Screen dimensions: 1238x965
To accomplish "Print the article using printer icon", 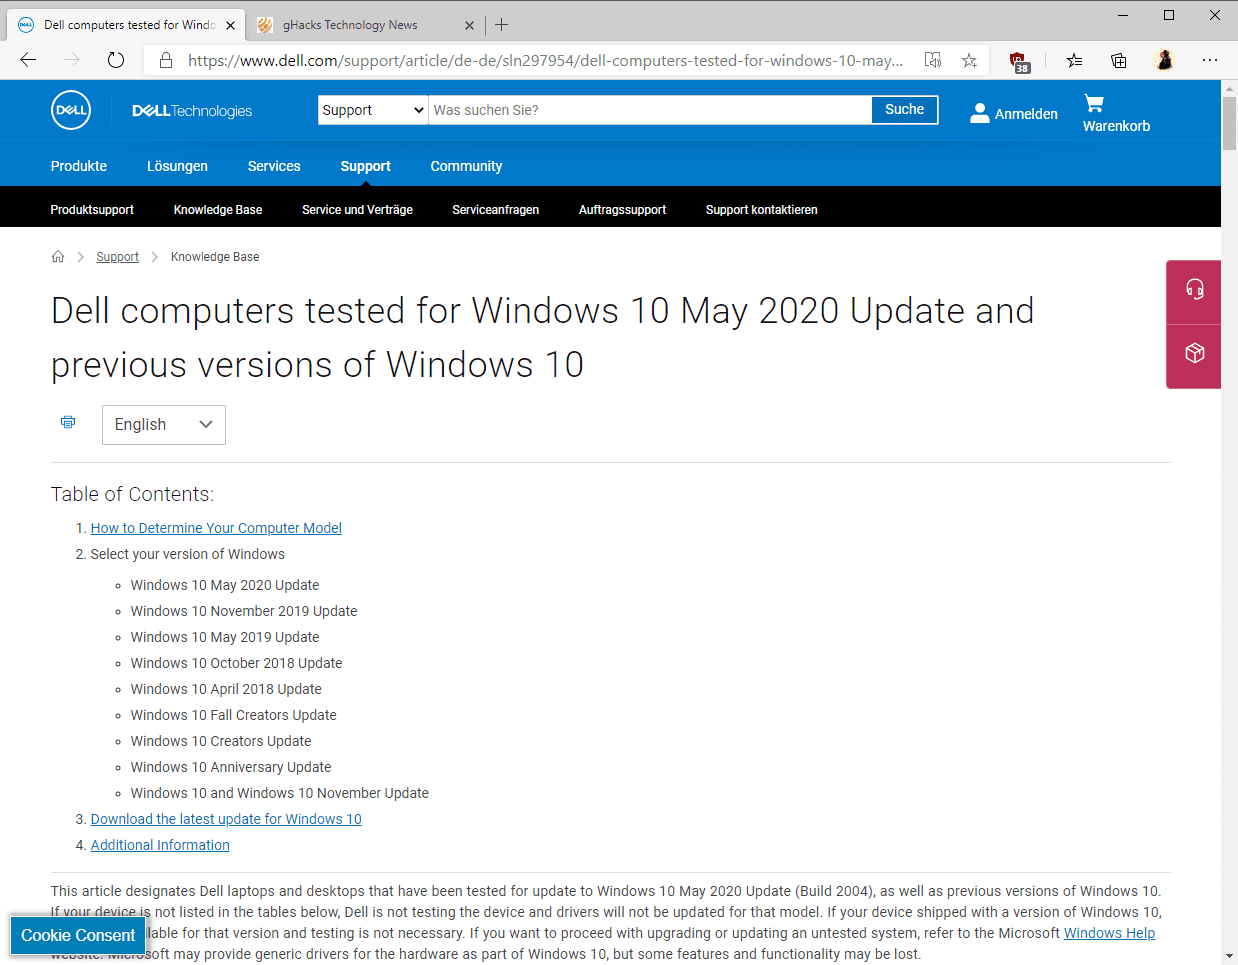I will point(68,422).
